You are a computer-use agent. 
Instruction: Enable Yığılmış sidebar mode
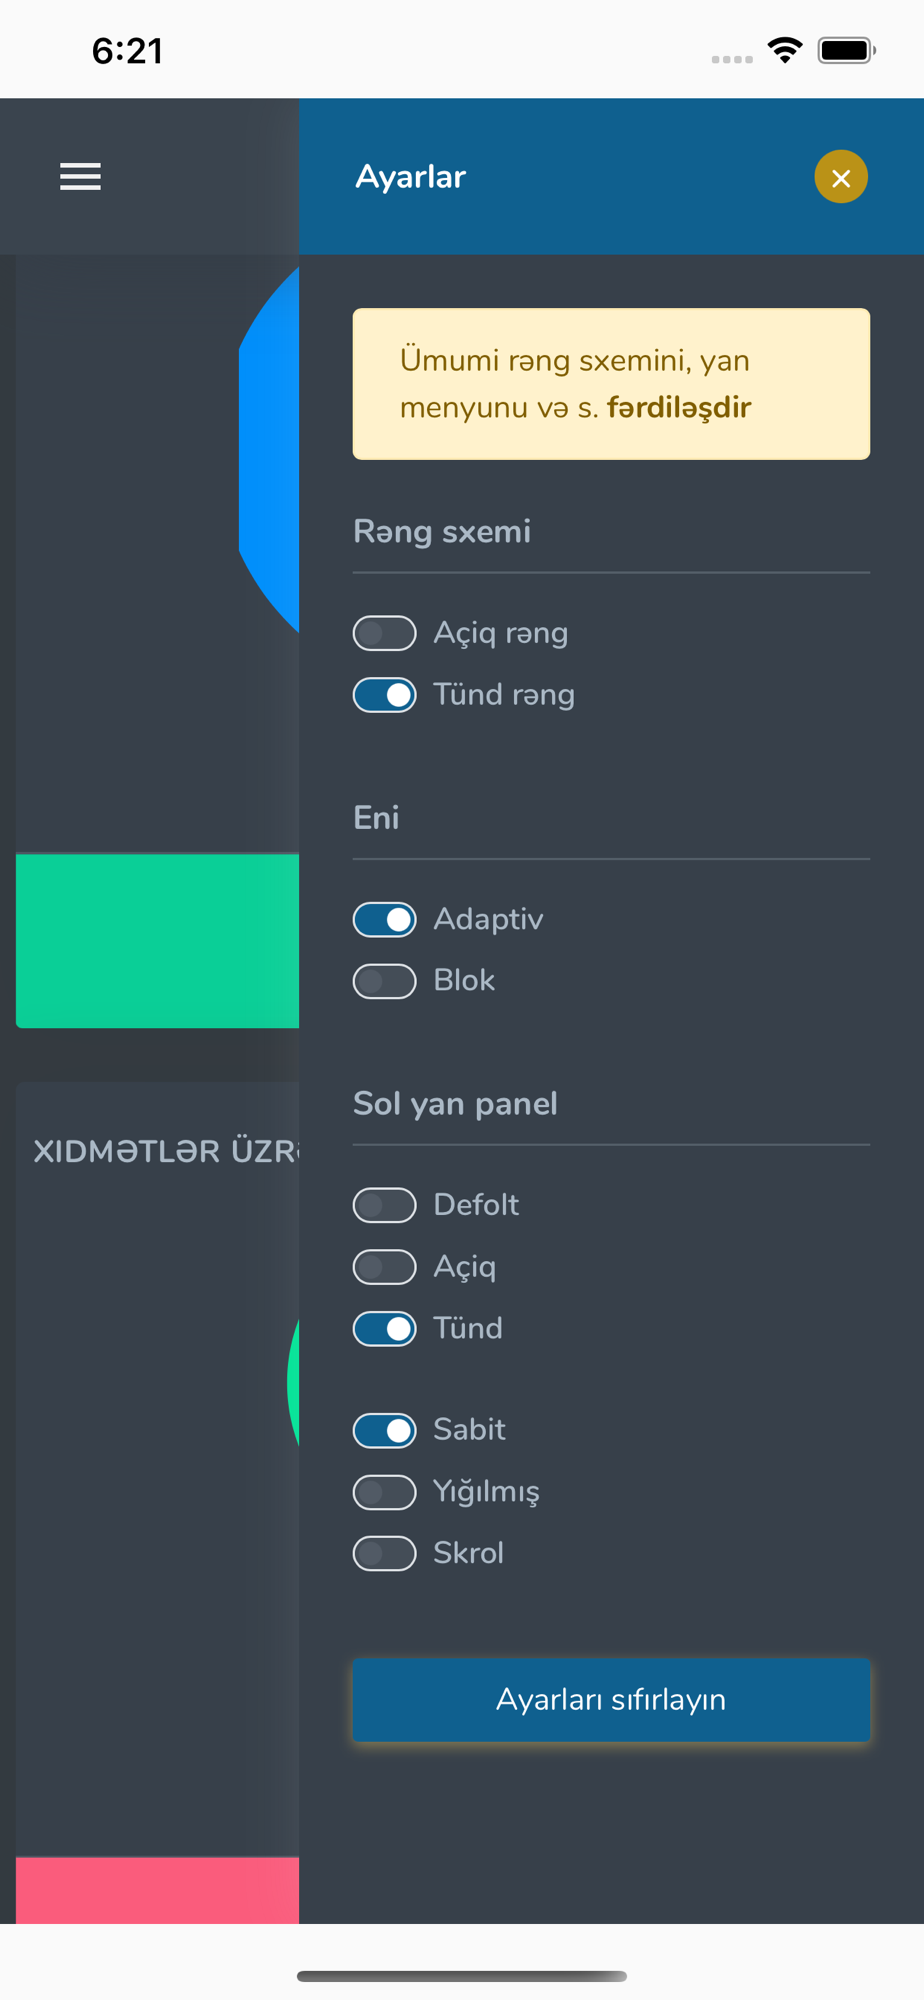click(385, 1492)
